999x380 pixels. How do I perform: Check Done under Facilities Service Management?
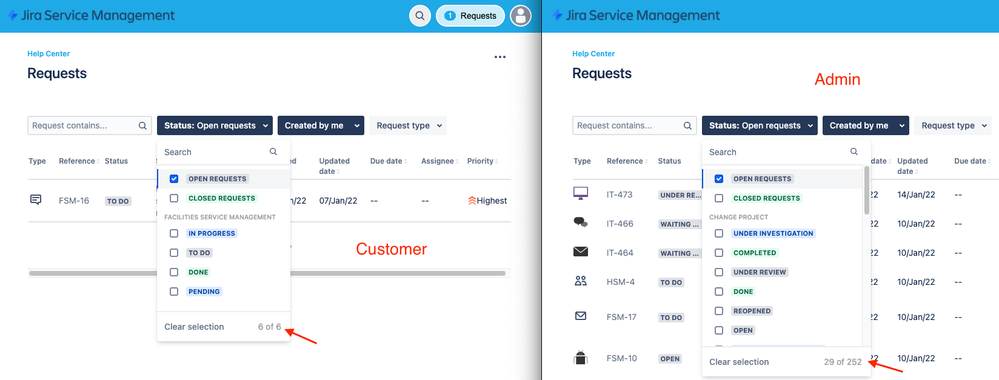[x=174, y=272]
